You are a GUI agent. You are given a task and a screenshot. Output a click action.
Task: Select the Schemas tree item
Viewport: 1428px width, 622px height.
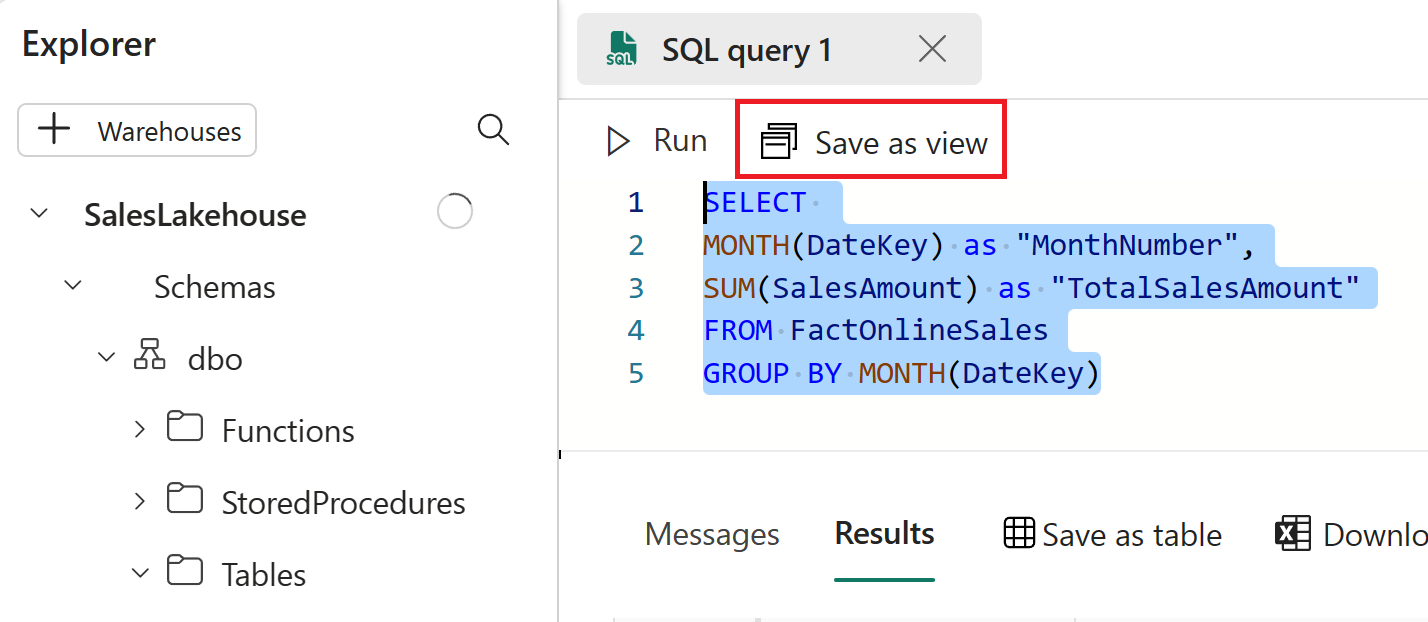point(215,287)
